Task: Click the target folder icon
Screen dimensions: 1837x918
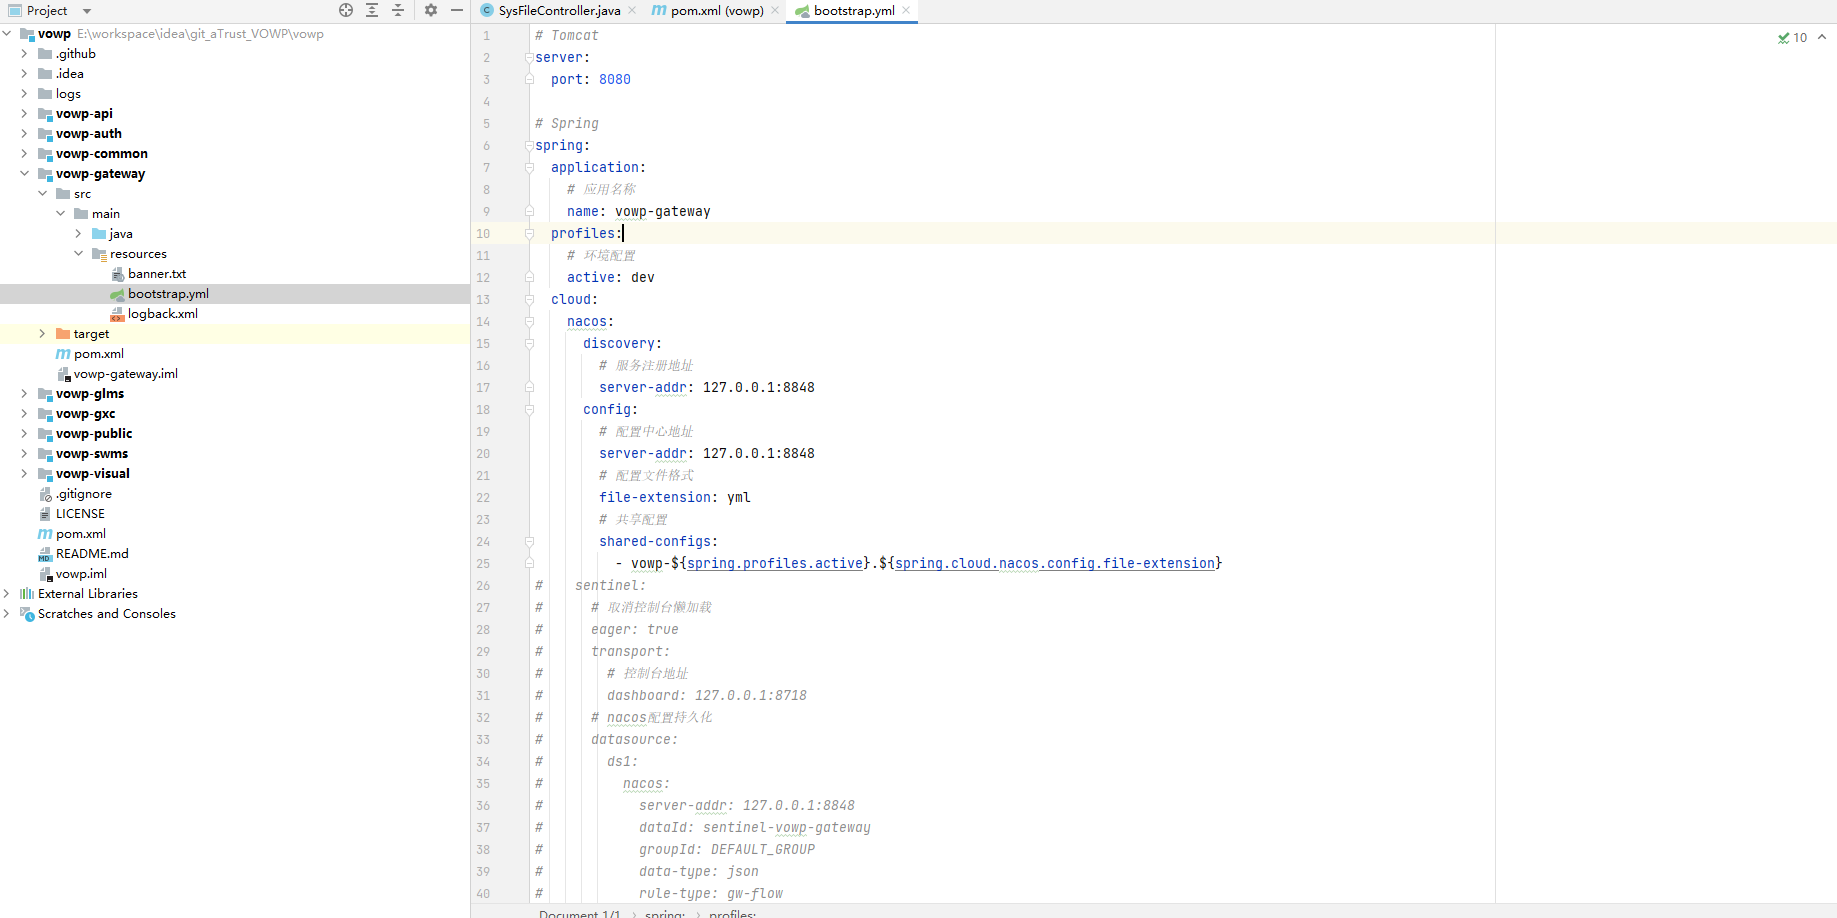Action: pos(63,333)
